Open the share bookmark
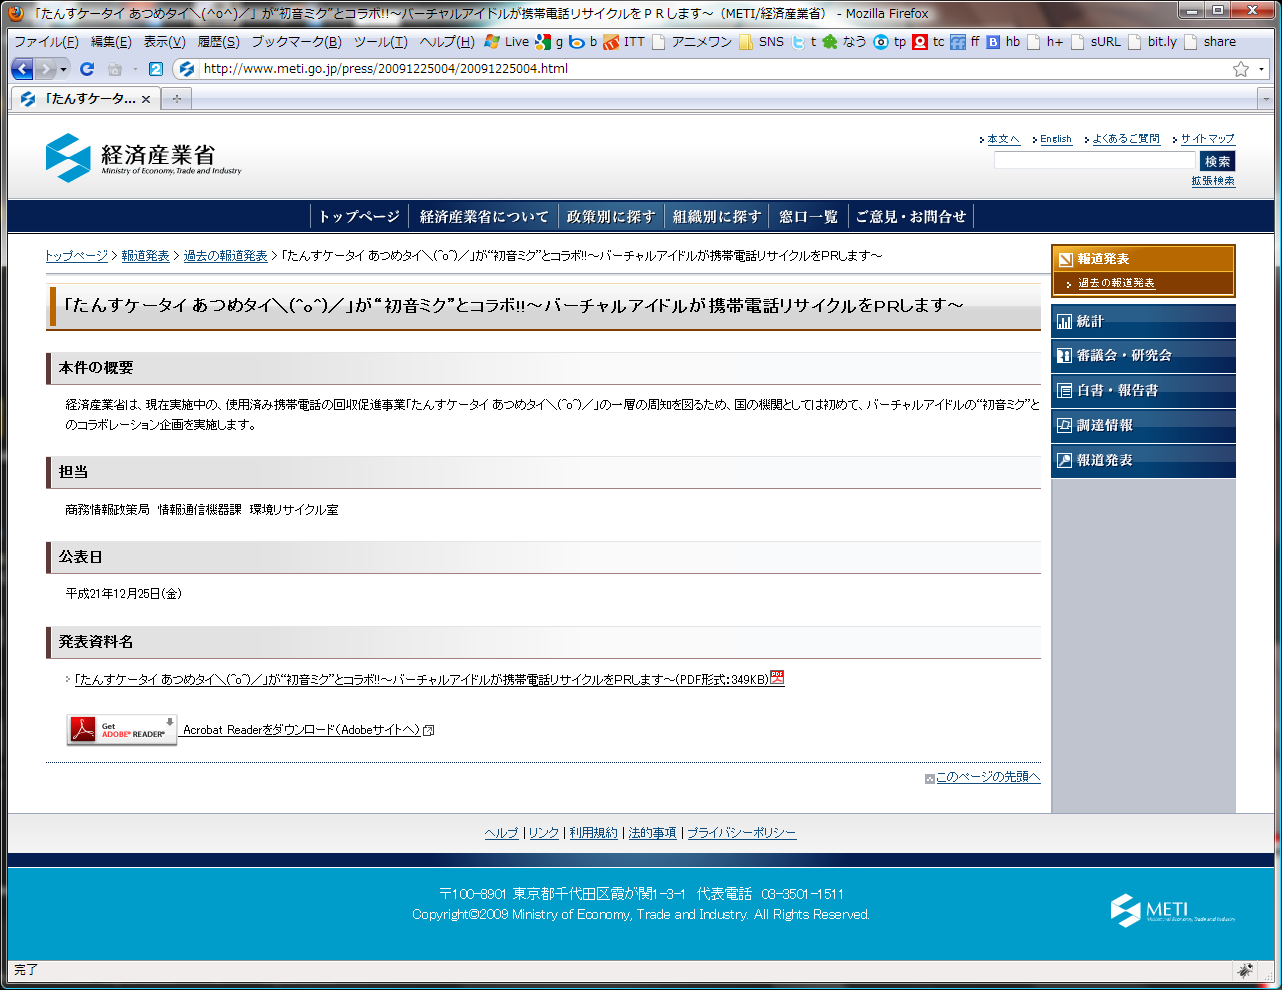The width and height of the screenshot is (1282, 990). (x=1210, y=42)
